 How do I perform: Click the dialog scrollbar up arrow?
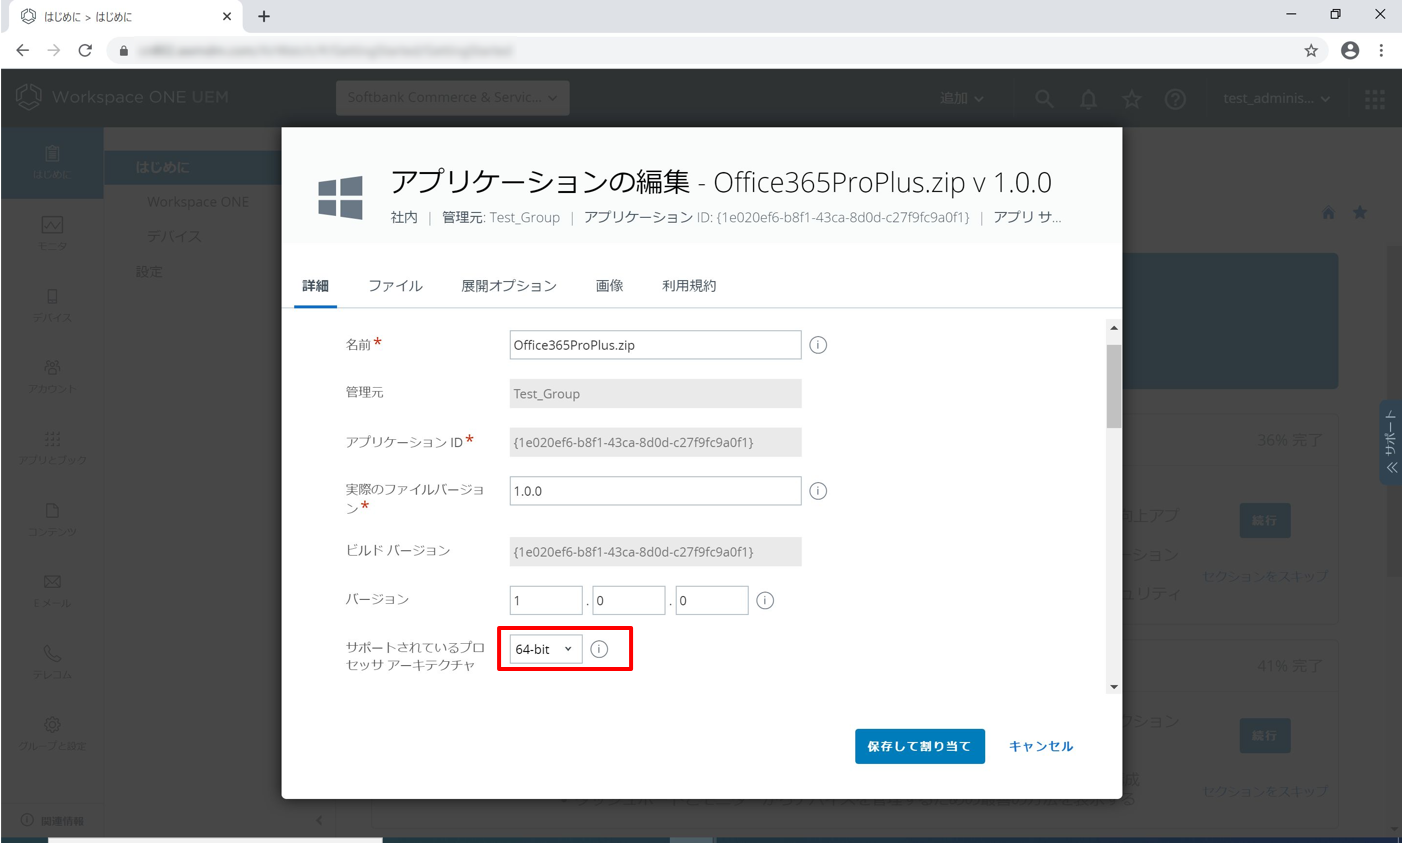pyautogui.click(x=1114, y=328)
